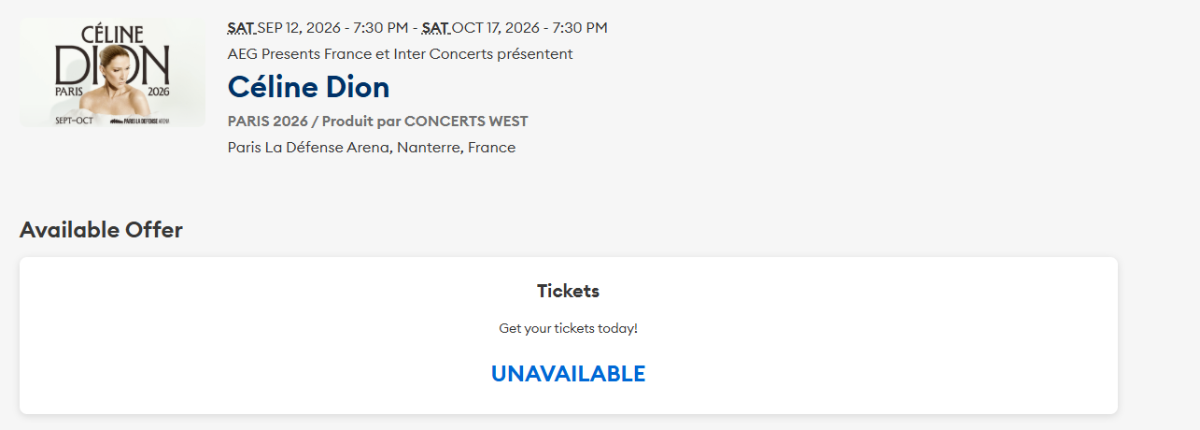This screenshot has height=430, width=1200.
Task: Click the DION lettering on the poster image
Action: (x=112, y=66)
